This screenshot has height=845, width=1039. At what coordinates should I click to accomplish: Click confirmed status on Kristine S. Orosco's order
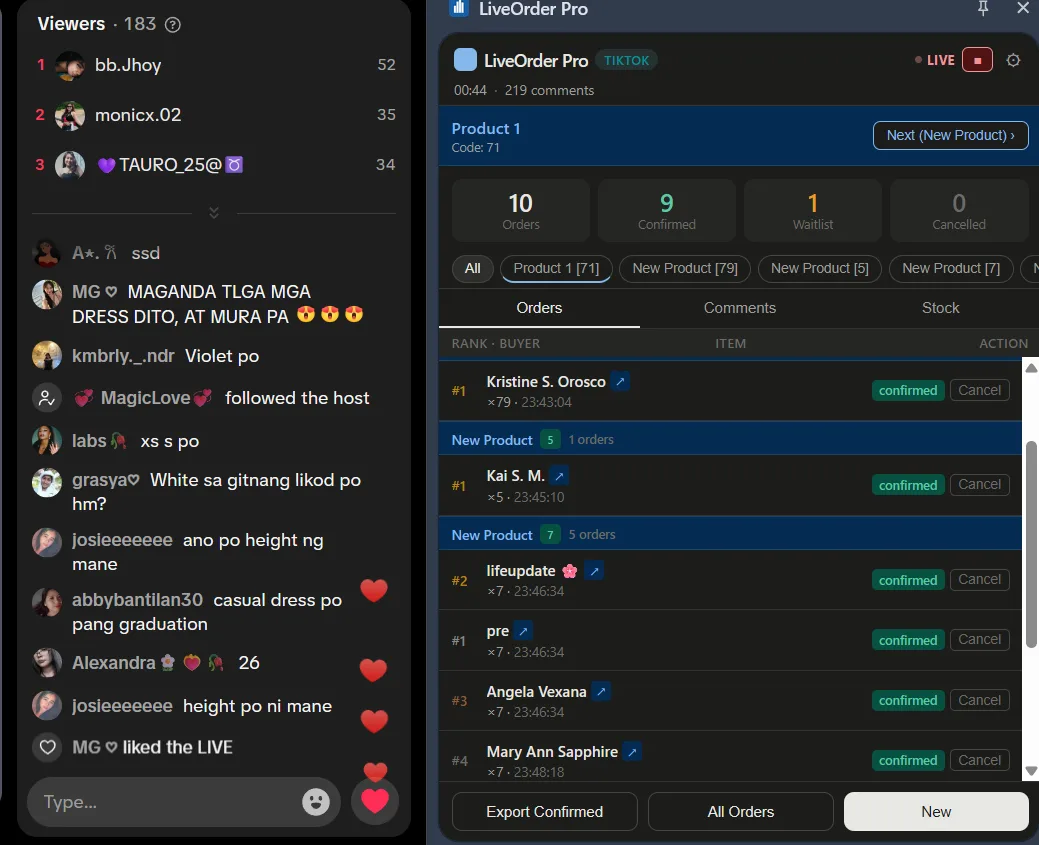908,390
